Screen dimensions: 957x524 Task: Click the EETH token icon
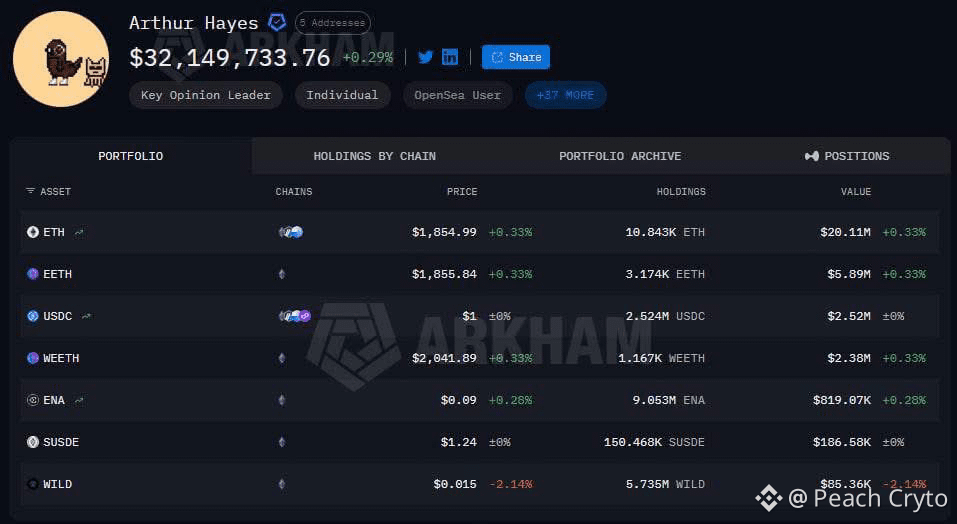(33, 274)
